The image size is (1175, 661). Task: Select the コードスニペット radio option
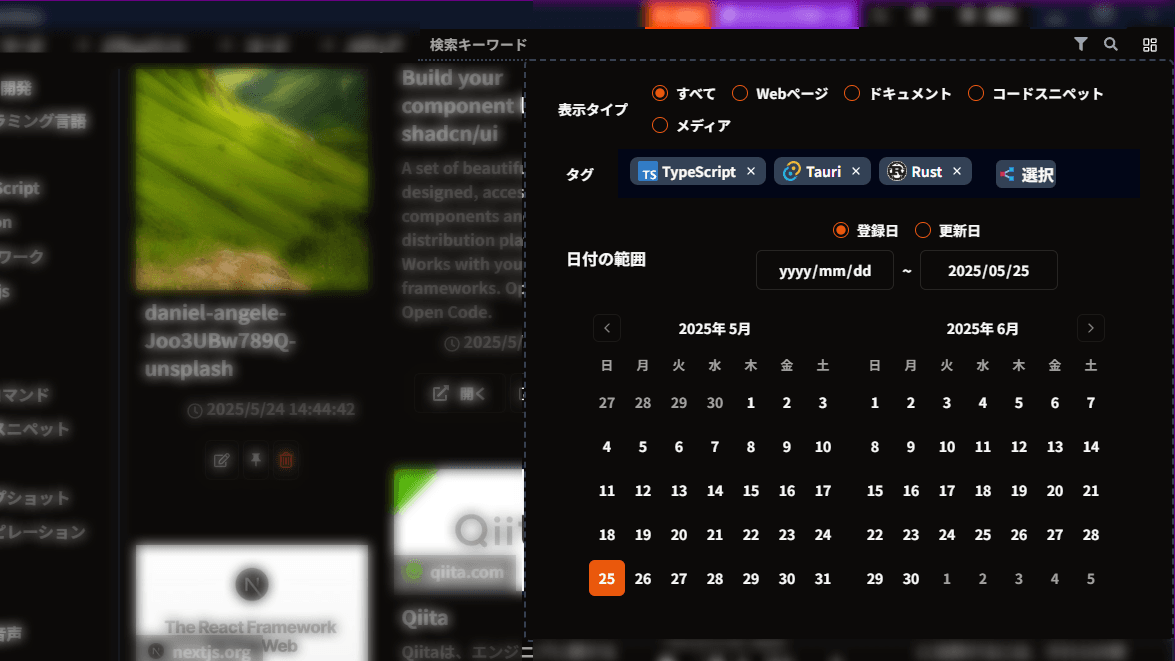pyautogui.click(x=975, y=94)
